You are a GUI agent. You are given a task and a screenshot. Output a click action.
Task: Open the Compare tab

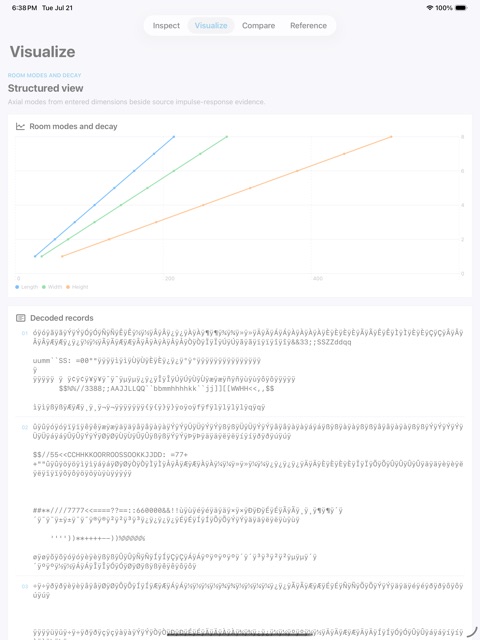(x=258, y=25)
